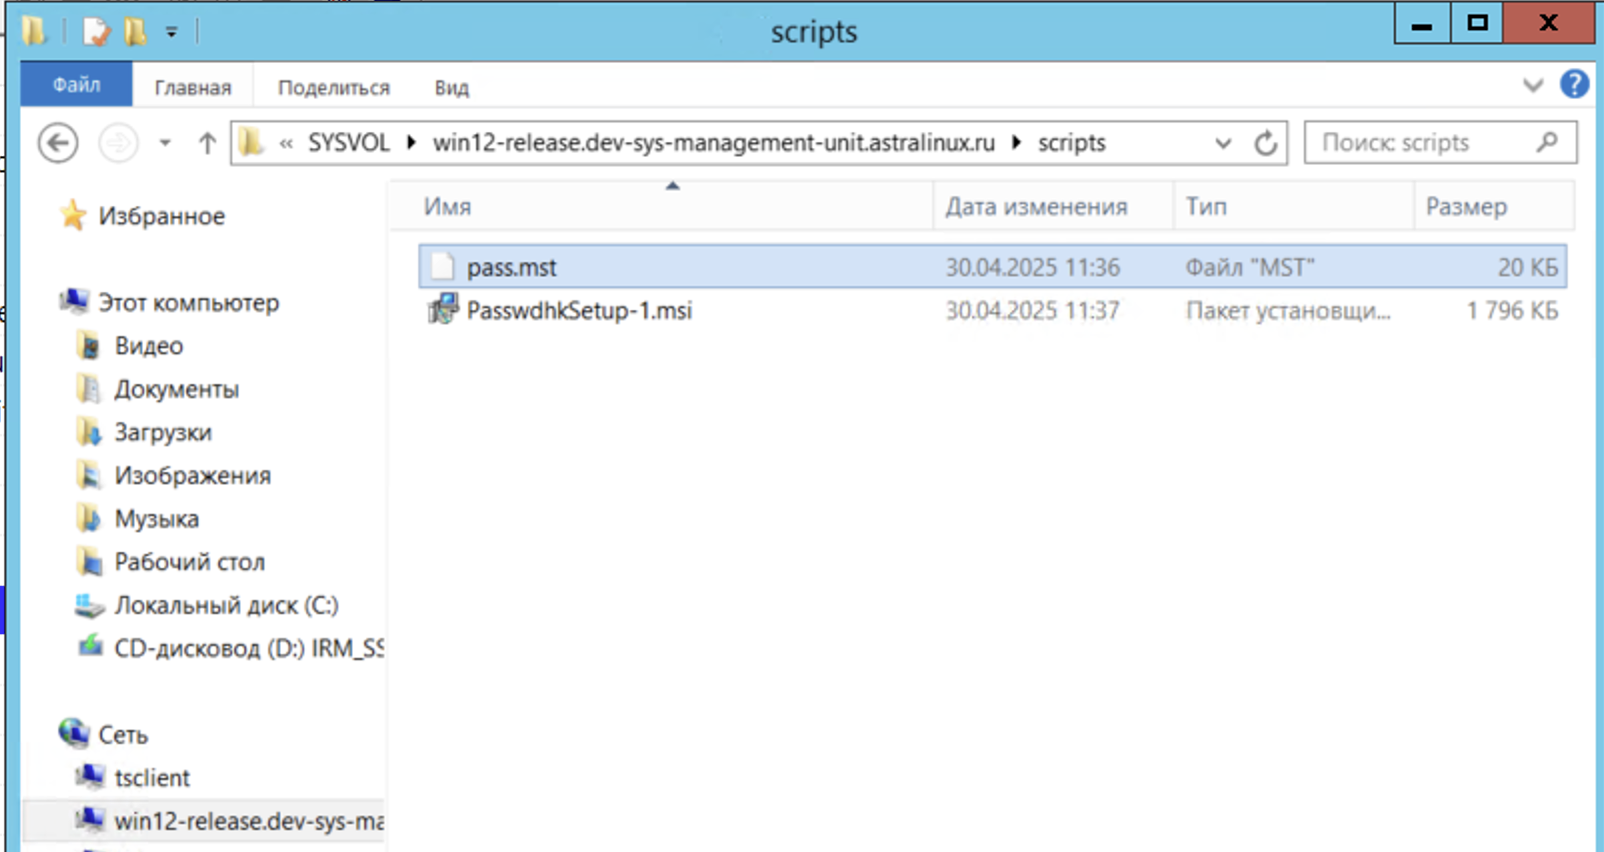1604x852 pixels.
Task: Open the Главная ribbon tab
Action: pyautogui.click(x=192, y=88)
